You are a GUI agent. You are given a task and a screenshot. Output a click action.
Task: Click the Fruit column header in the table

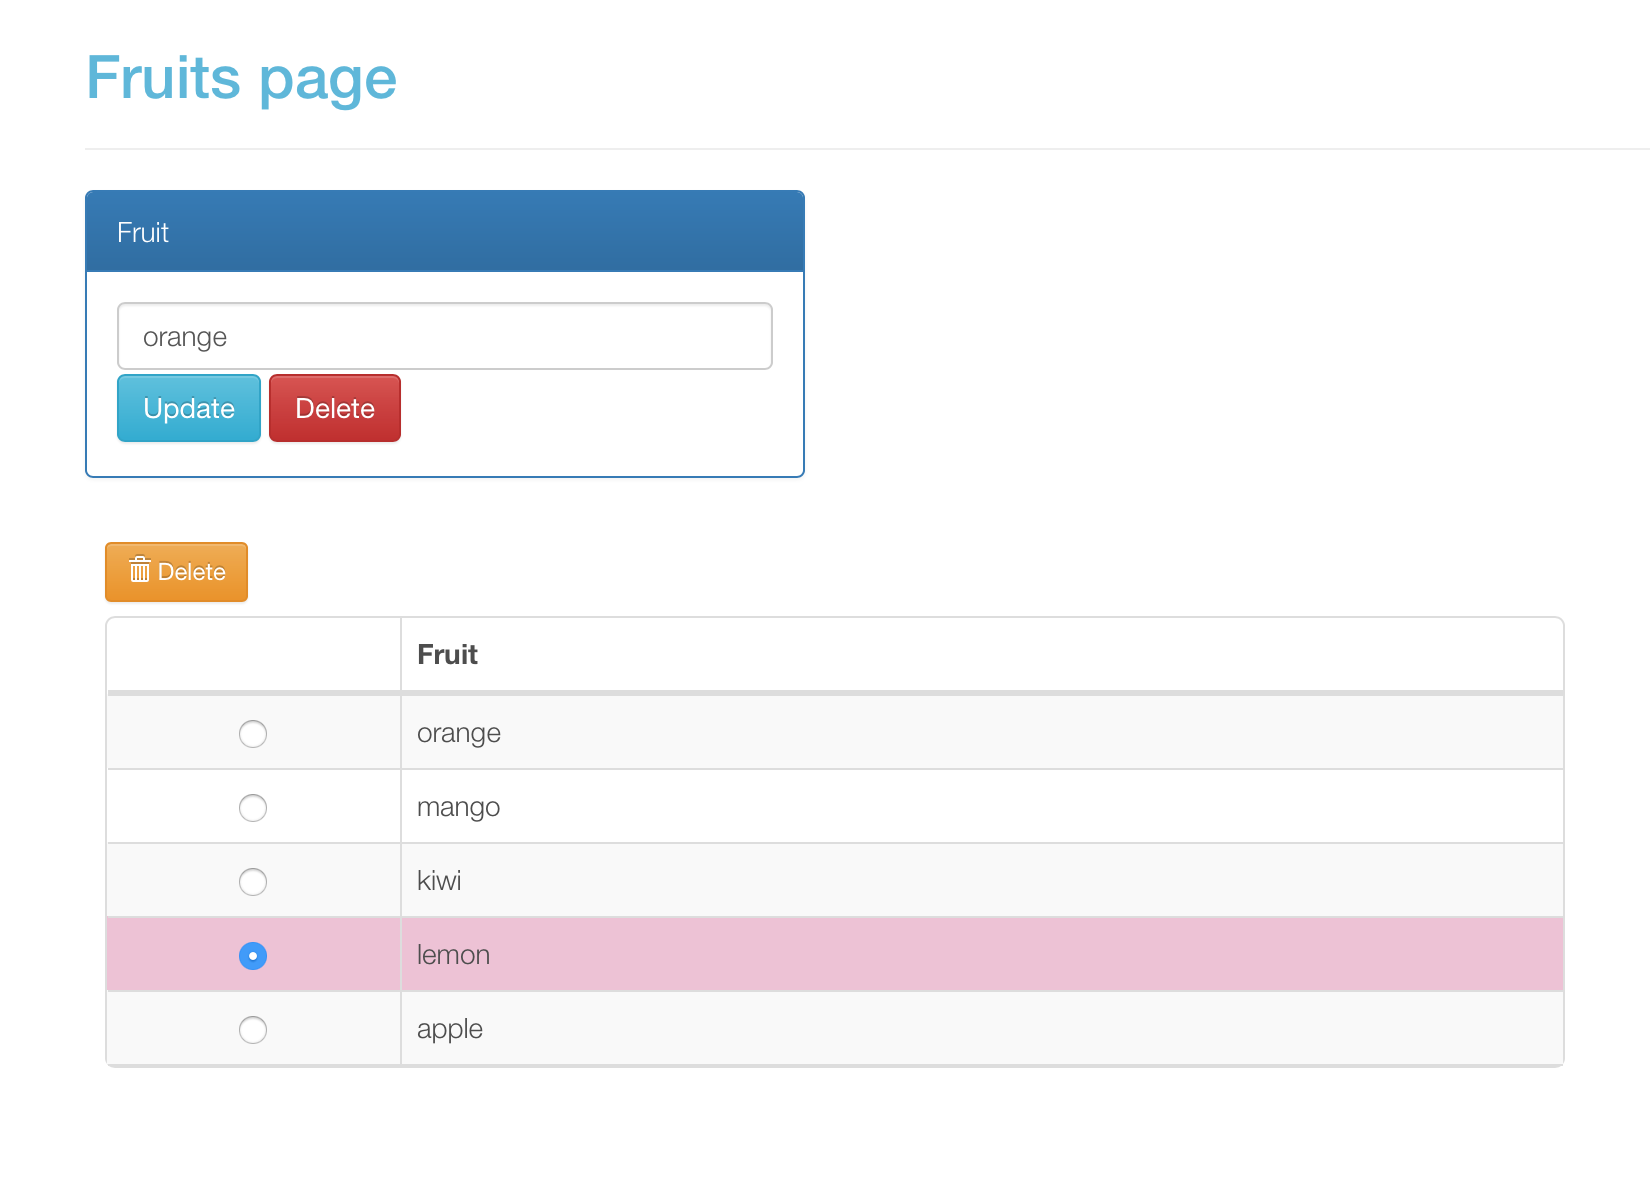click(447, 654)
